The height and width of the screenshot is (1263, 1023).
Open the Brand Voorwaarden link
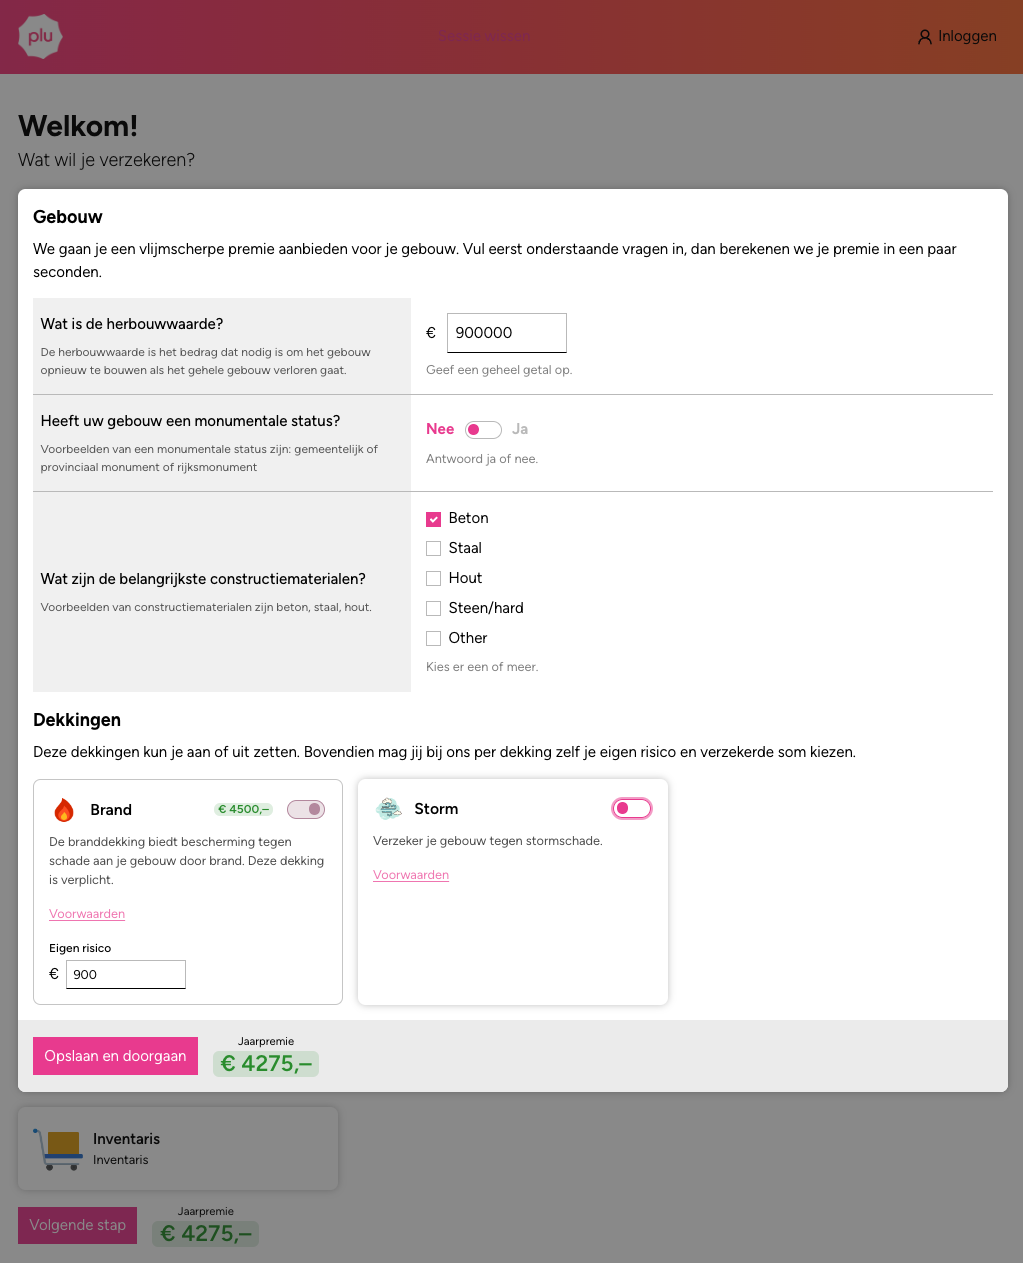(x=87, y=914)
